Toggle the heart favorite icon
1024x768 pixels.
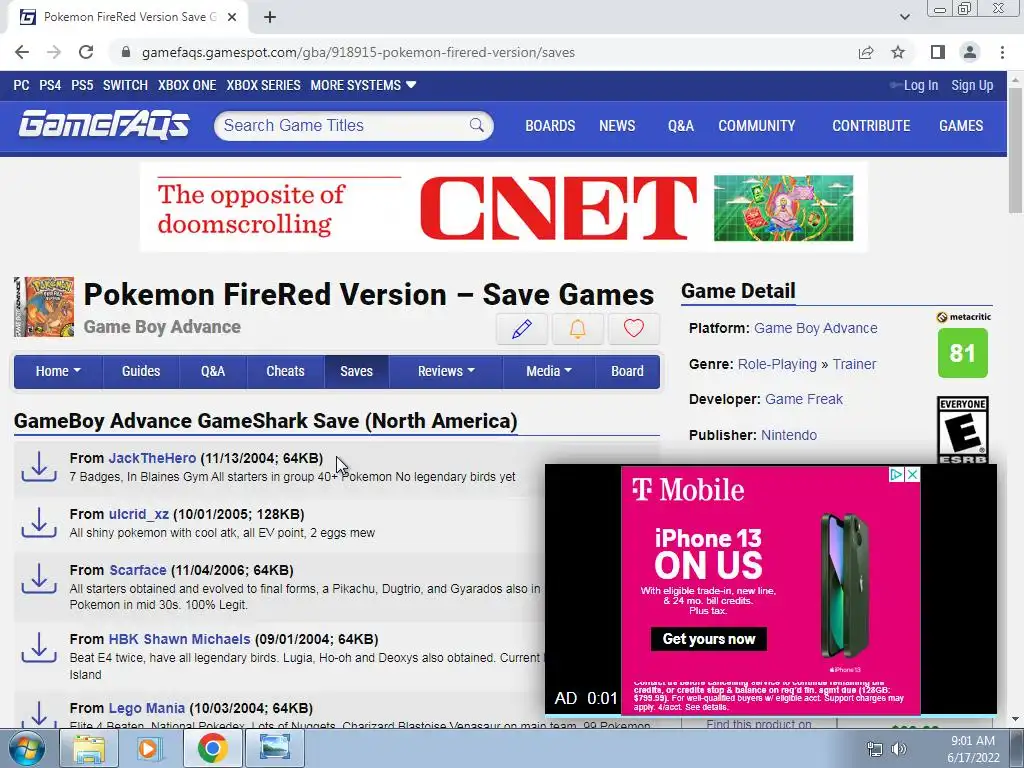633,328
